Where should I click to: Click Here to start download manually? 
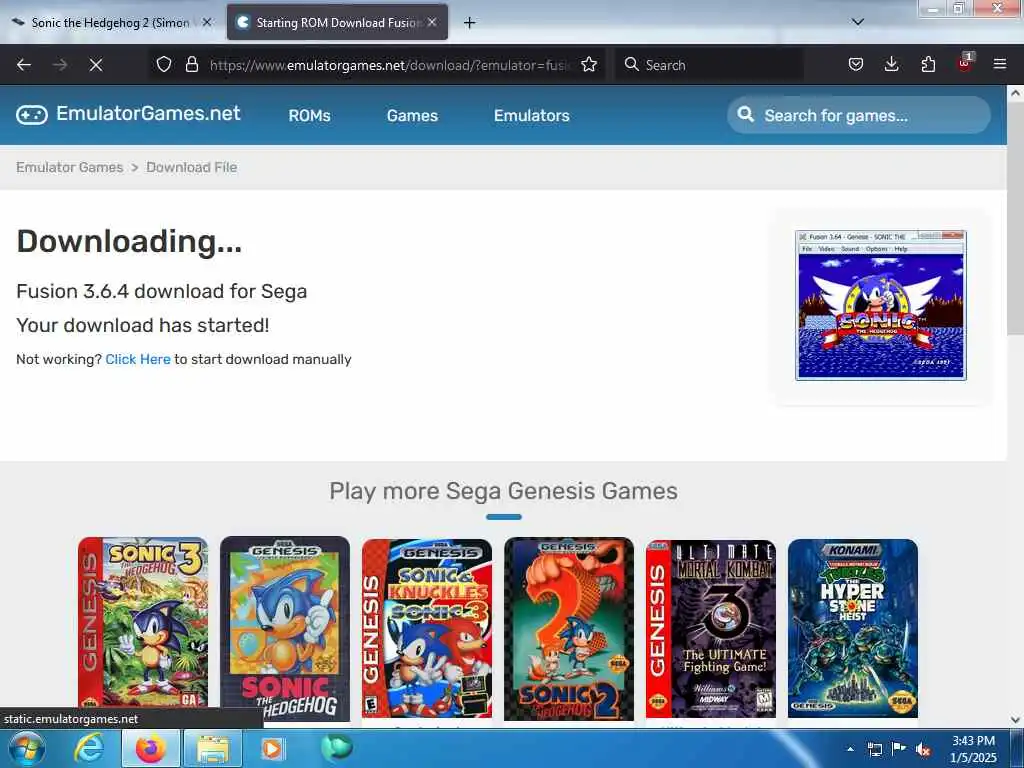pos(138,359)
